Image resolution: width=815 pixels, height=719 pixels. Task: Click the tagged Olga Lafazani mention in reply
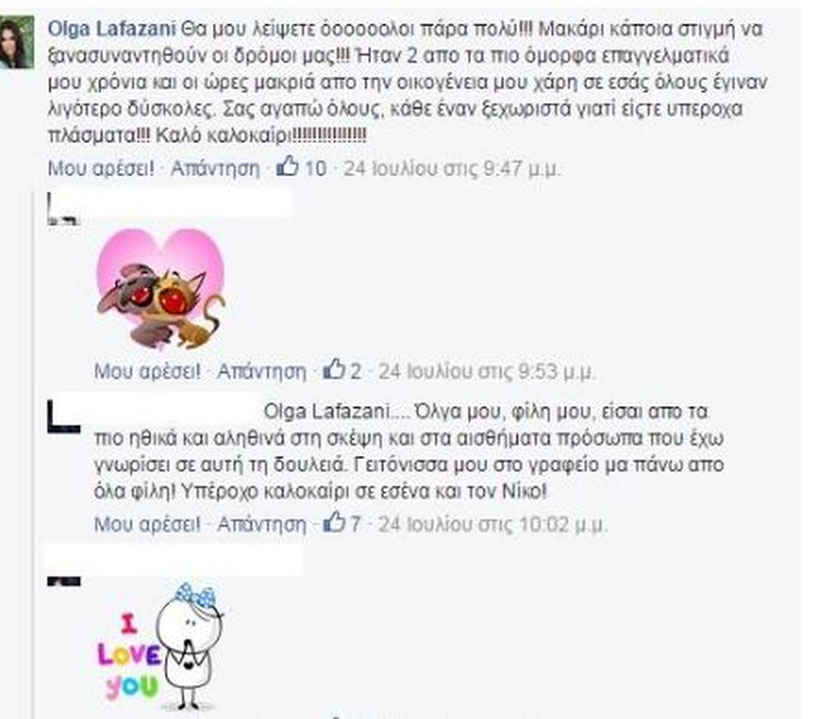coord(326,412)
